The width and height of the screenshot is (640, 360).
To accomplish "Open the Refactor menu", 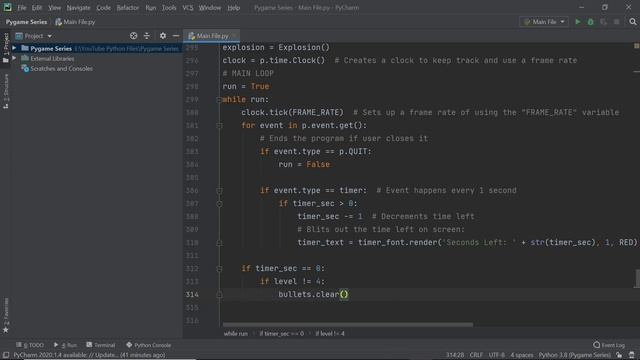I will coord(128,8).
